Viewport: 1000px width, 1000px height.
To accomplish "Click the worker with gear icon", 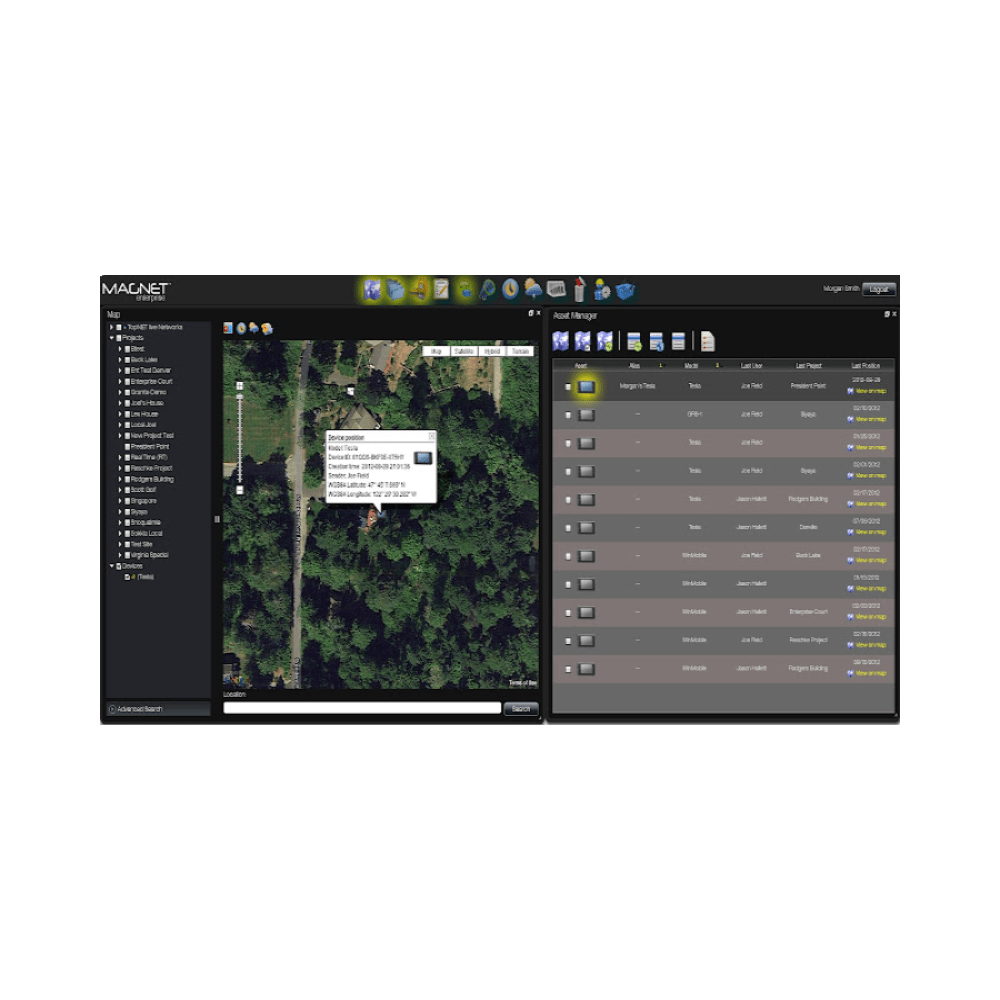I will (601, 290).
